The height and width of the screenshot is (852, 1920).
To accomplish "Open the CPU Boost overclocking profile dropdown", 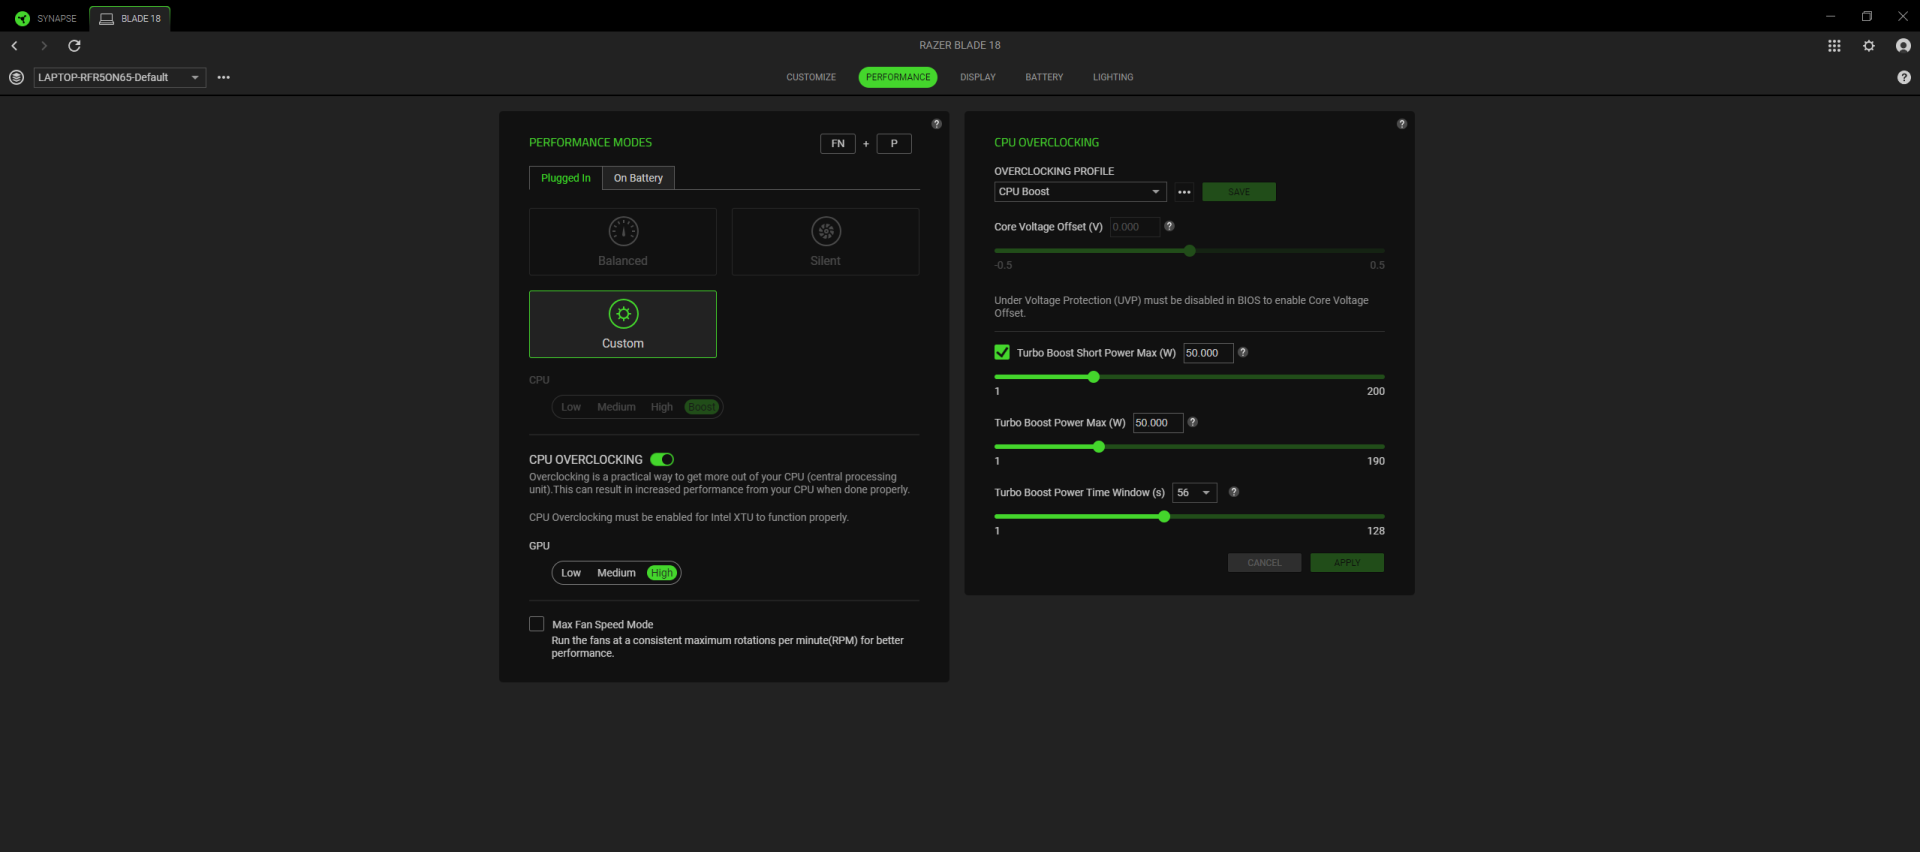I will 1080,192.
